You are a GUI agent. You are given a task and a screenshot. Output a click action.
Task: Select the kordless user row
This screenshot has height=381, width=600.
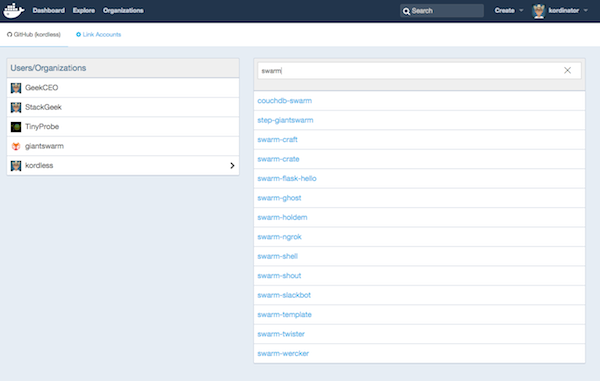coord(123,166)
